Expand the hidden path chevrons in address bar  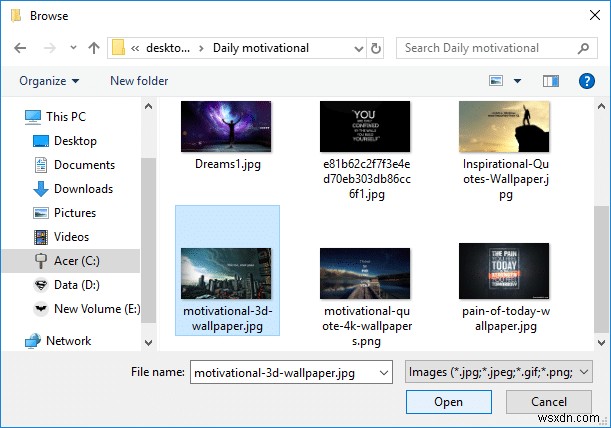click(x=135, y=48)
